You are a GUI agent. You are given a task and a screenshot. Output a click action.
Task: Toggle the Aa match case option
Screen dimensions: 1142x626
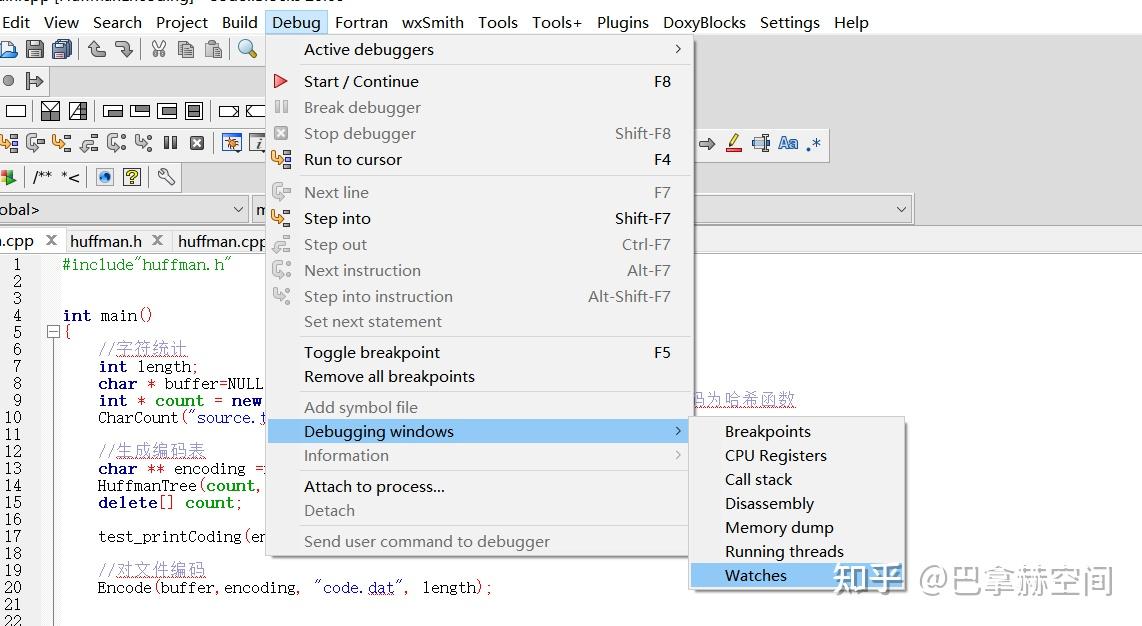[788, 143]
